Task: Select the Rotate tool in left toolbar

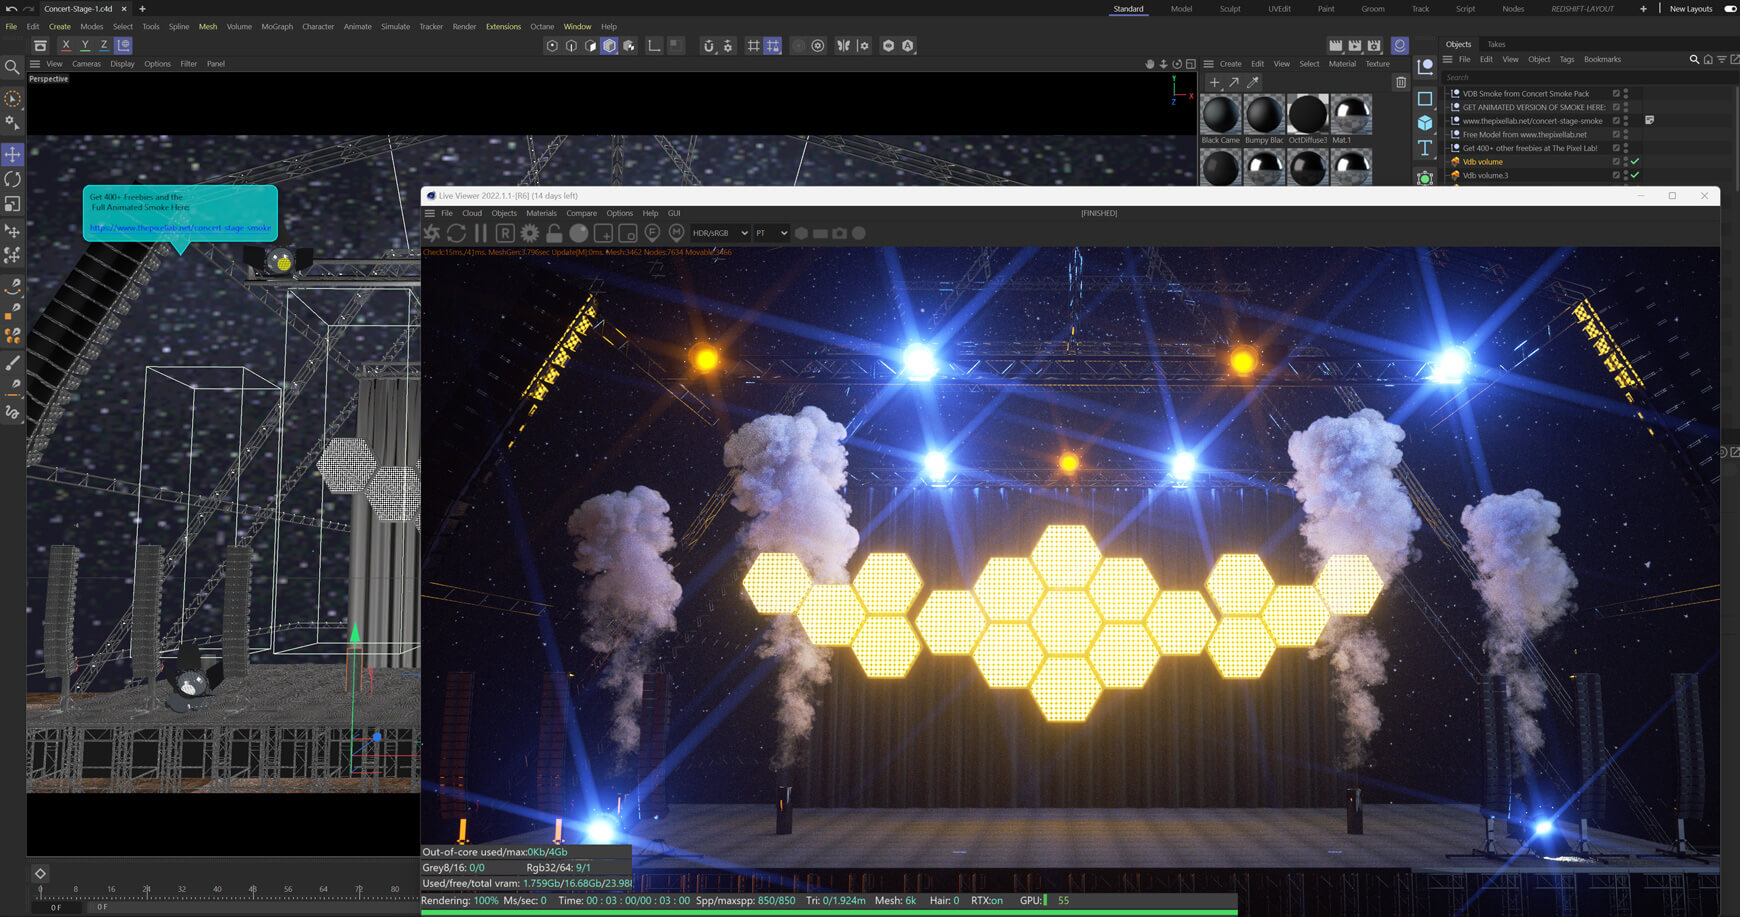Action: click(13, 179)
